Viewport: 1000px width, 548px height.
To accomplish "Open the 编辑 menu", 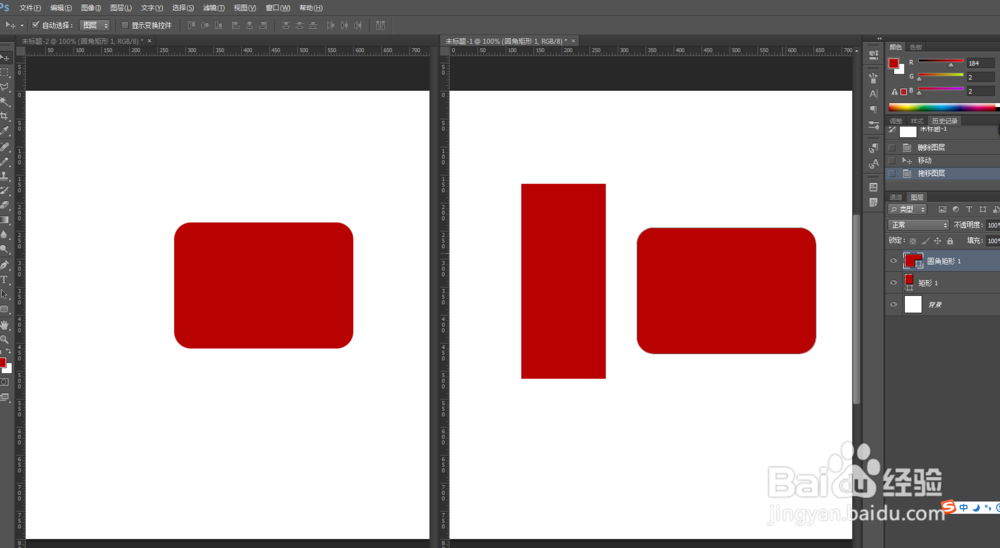I will pyautogui.click(x=61, y=8).
